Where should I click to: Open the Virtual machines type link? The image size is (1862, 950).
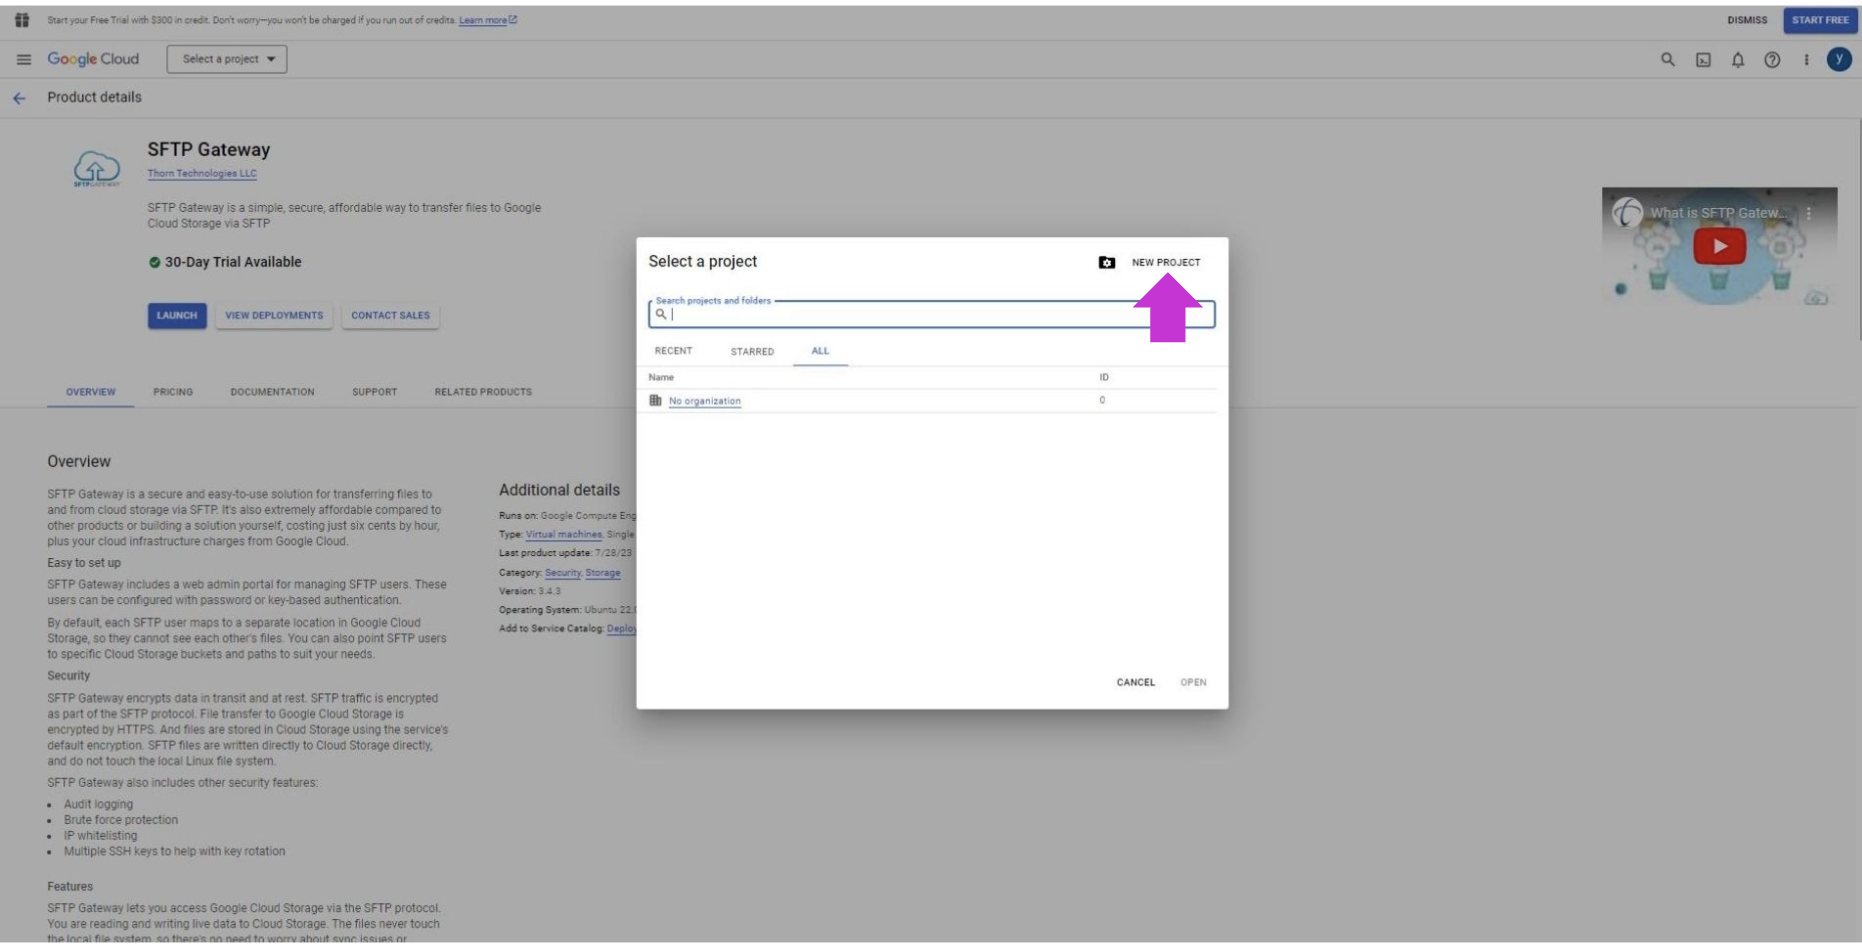pyautogui.click(x=564, y=534)
